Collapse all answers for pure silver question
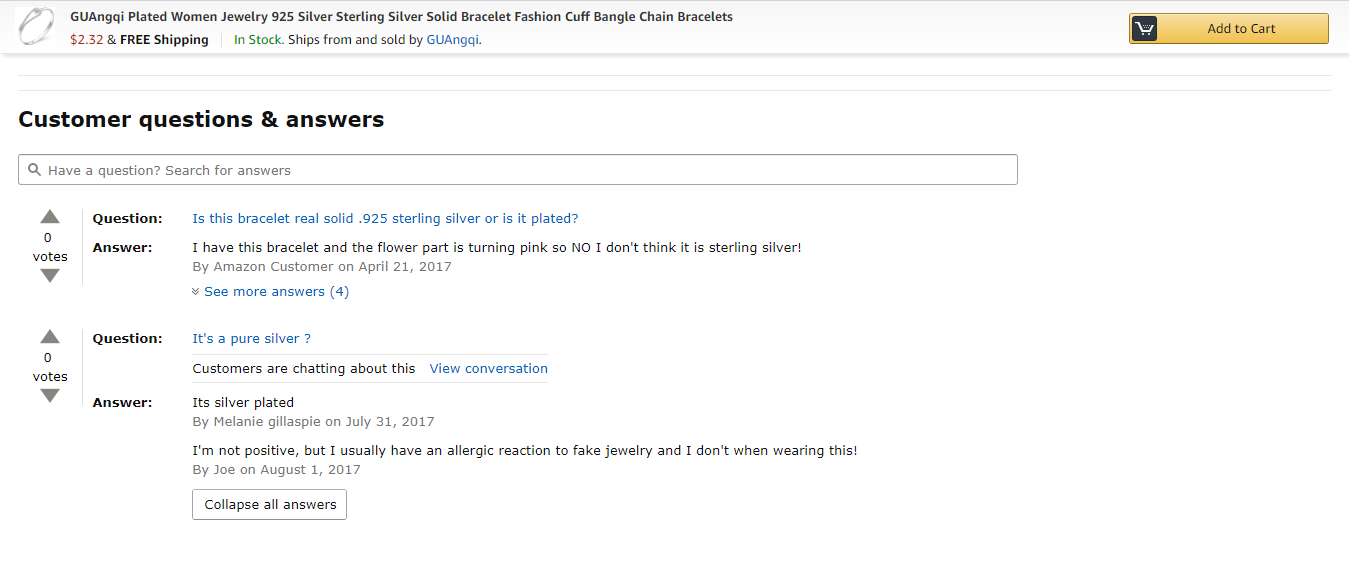Image resolution: width=1349 pixels, height=572 pixels. click(x=269, y=505)
